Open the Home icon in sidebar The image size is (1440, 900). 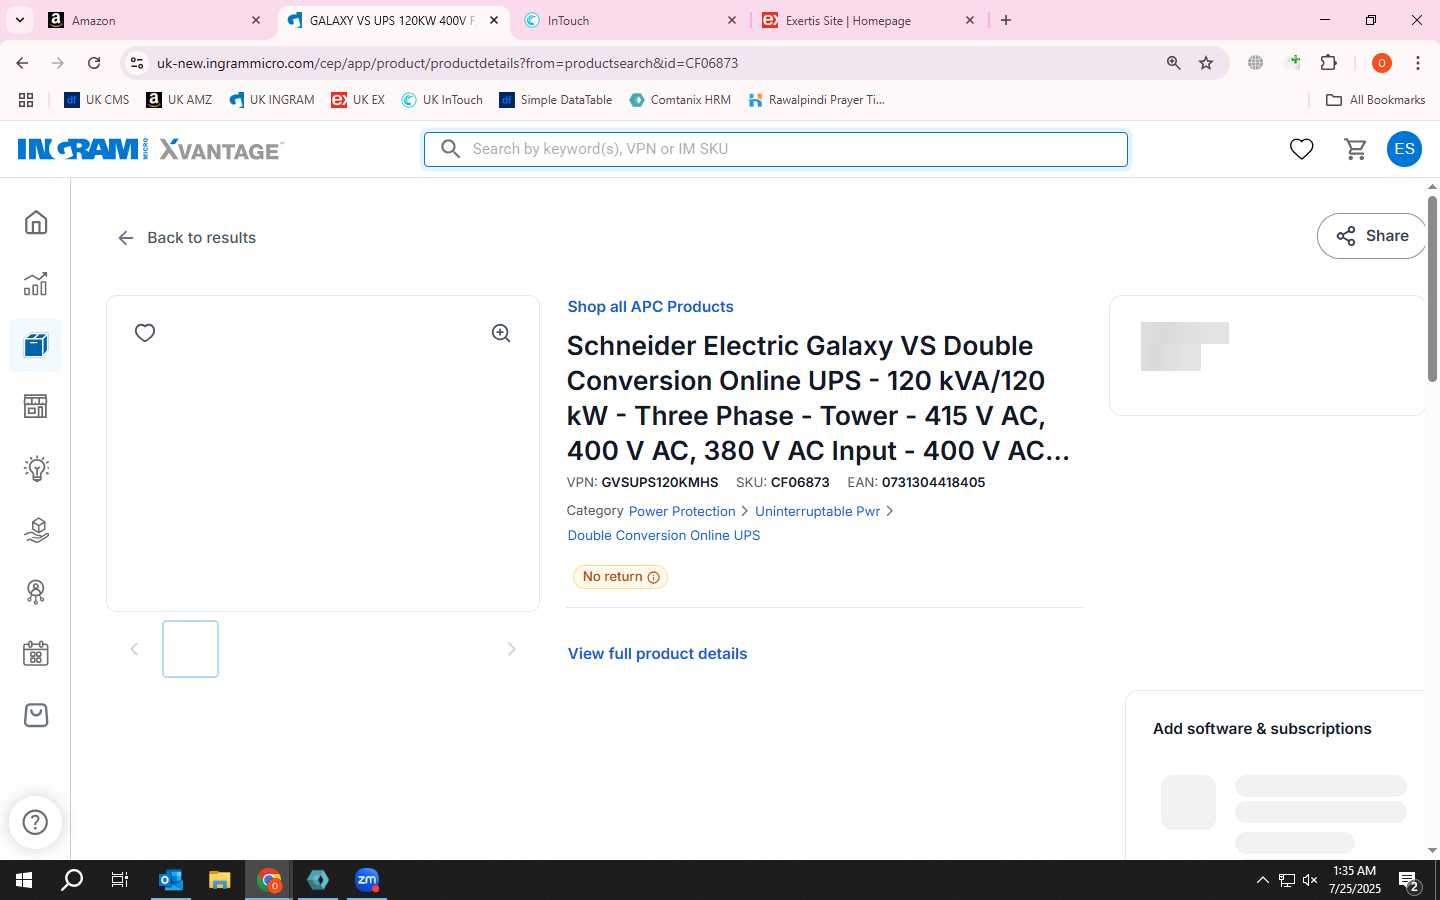36,222
